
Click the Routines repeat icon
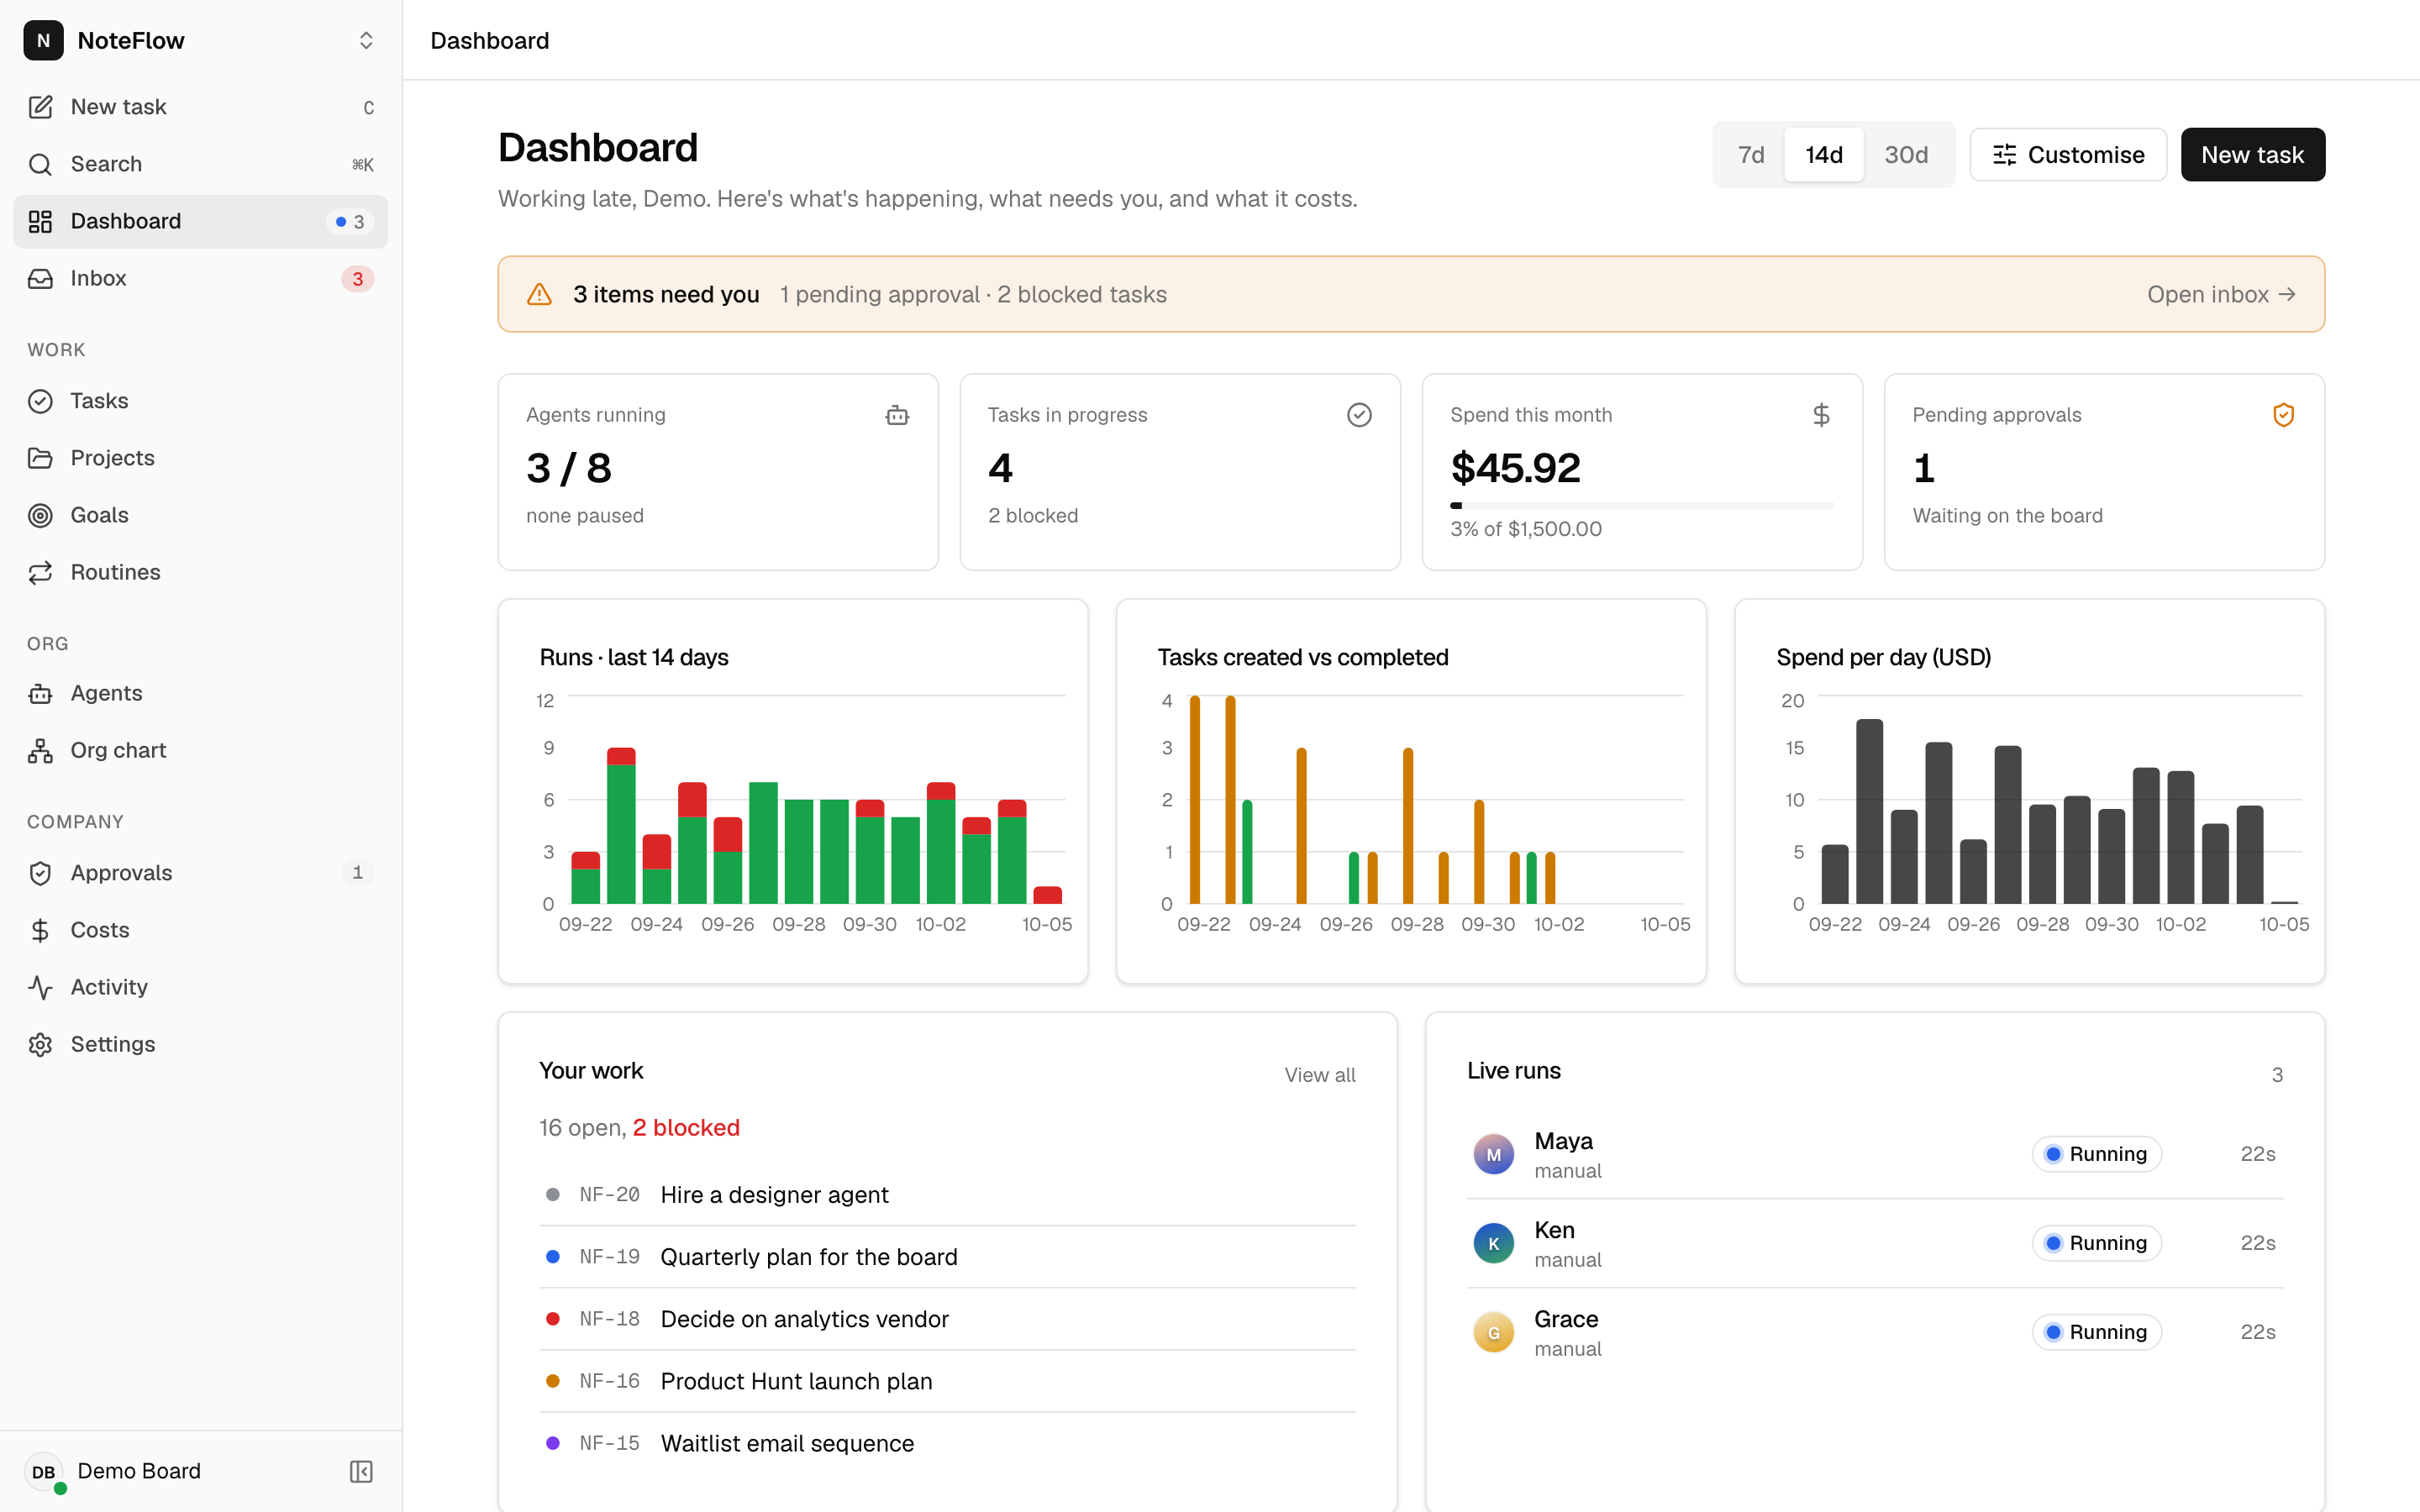click(x=40, y=572)
